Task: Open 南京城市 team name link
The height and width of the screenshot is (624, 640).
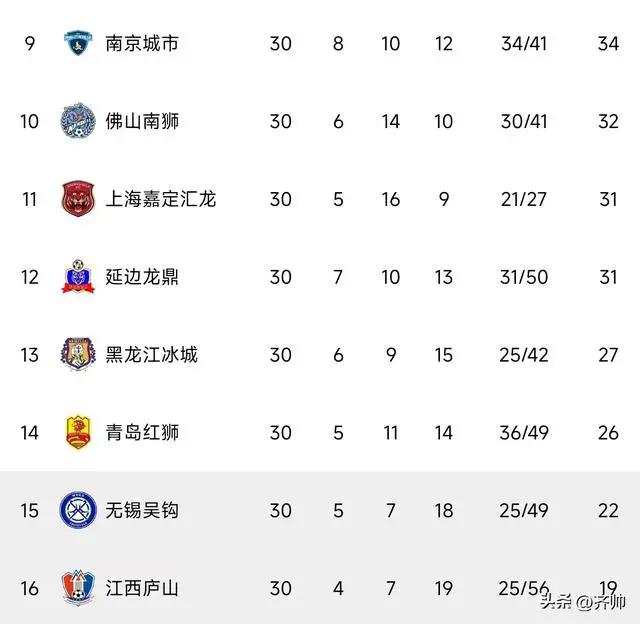Action: click(142, 43)
